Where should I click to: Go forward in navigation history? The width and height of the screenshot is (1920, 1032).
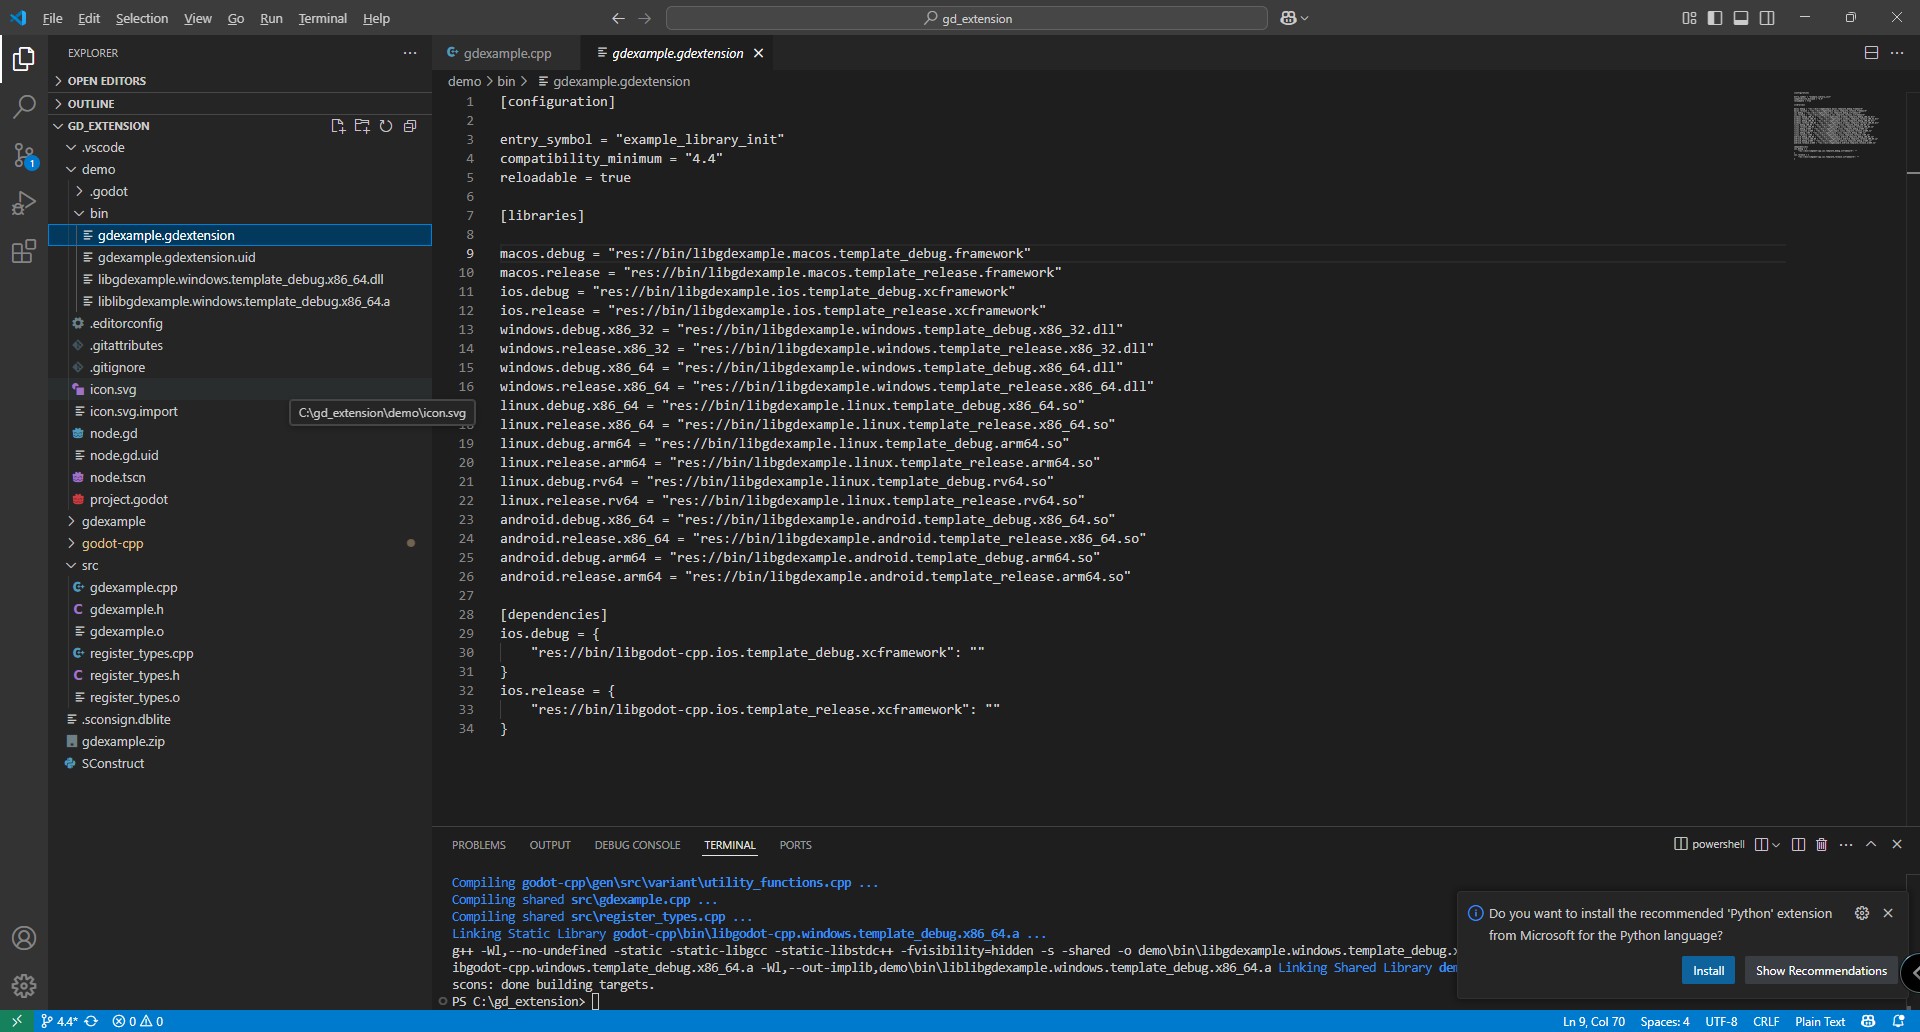tap(645, 18)
